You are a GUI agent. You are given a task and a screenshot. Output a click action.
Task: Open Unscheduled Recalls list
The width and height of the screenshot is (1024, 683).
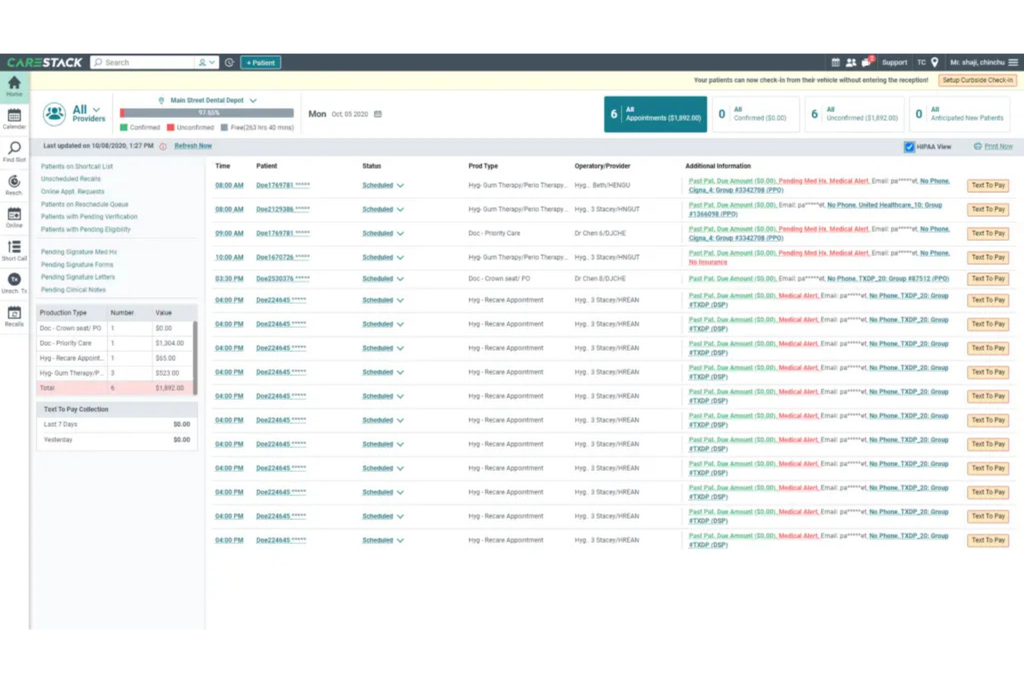(71, 179)
